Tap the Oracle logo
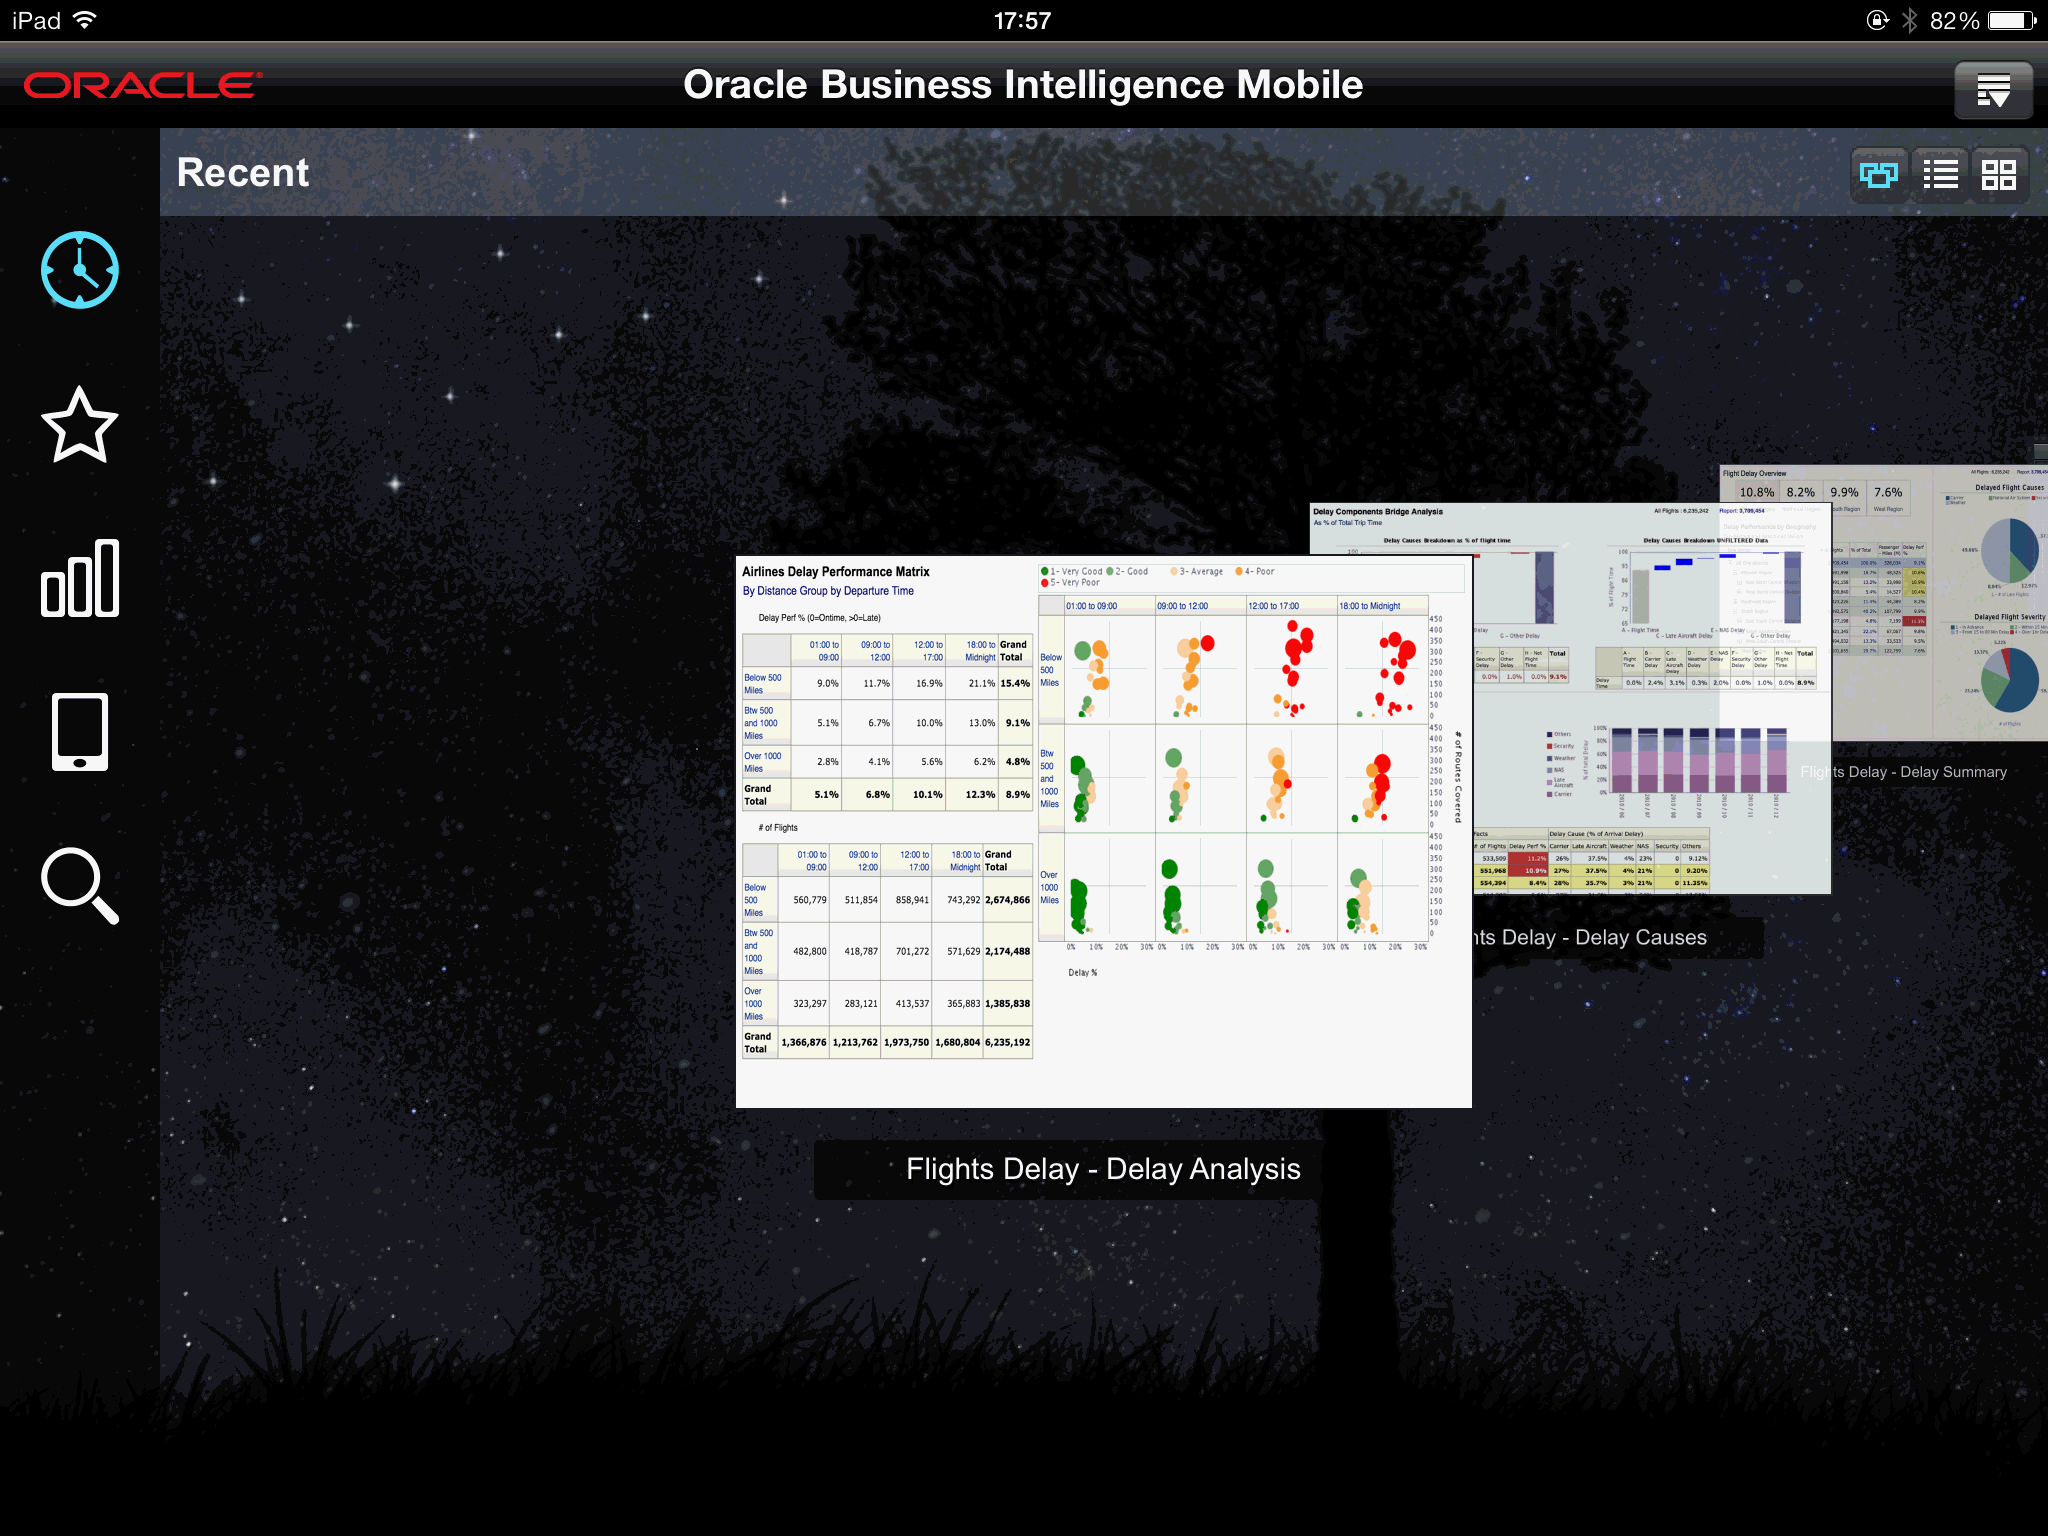Viewport: 2048px width, 1536px height. (x=143, y=85)
